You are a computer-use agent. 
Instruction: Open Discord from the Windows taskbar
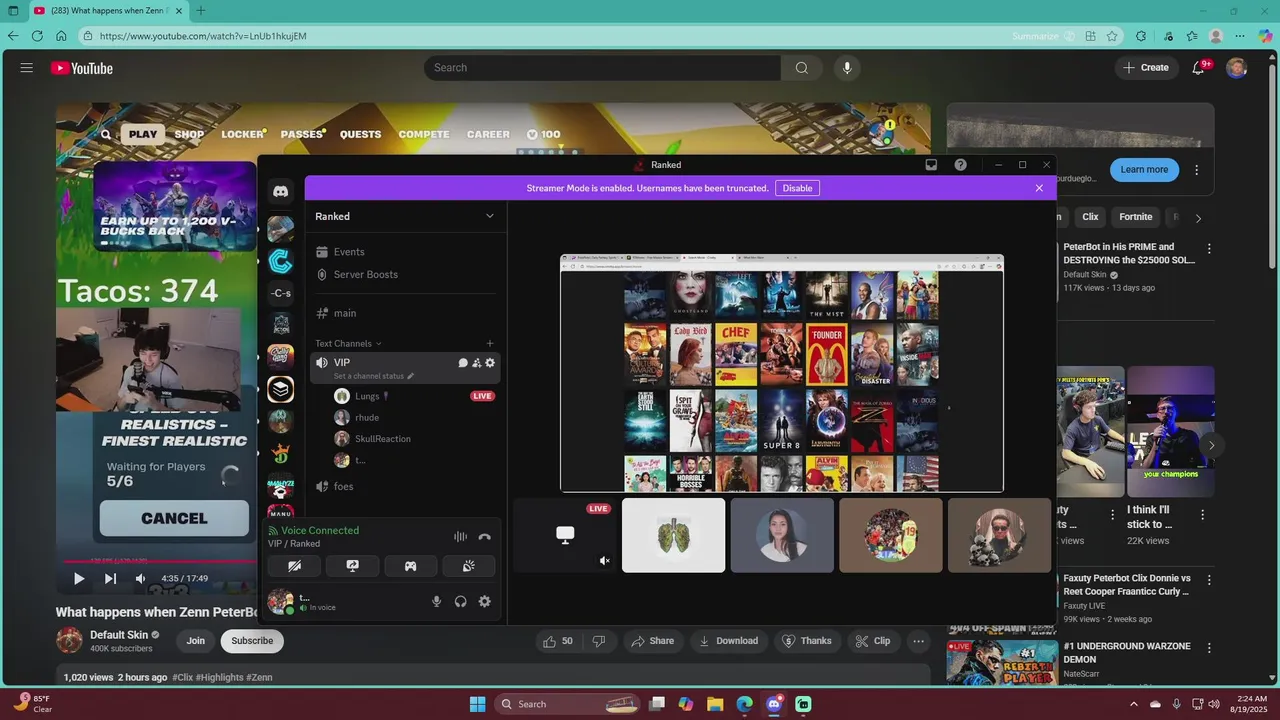coord(774,704)
